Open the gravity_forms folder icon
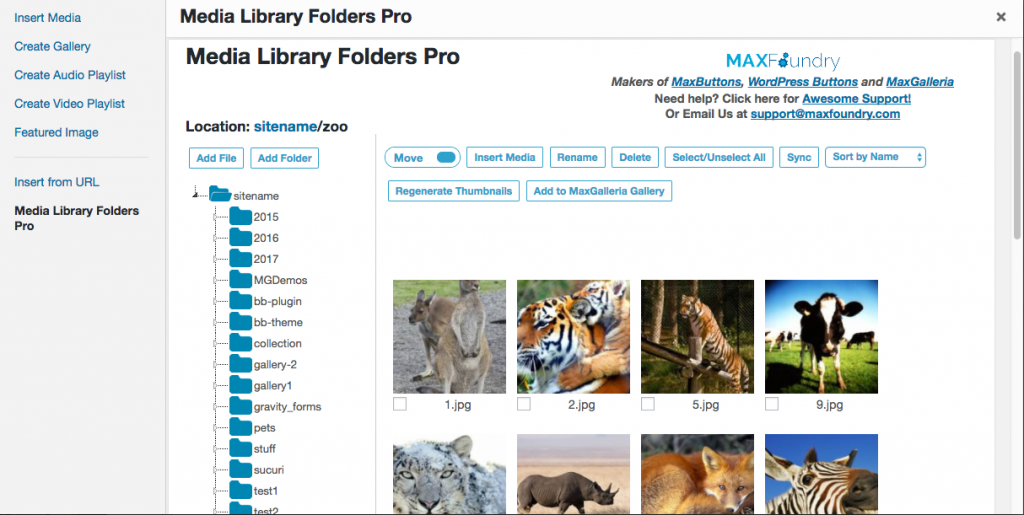Viewport: 1024px width, 515px height. tap(241, 406)
